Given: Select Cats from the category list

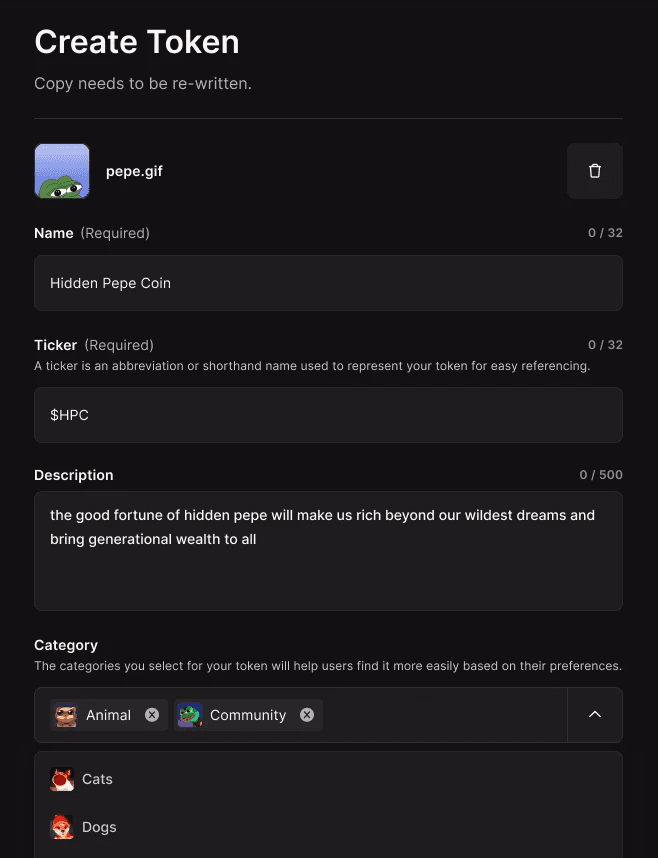Looking at the screenshot, I should click(x=97, y=779).
